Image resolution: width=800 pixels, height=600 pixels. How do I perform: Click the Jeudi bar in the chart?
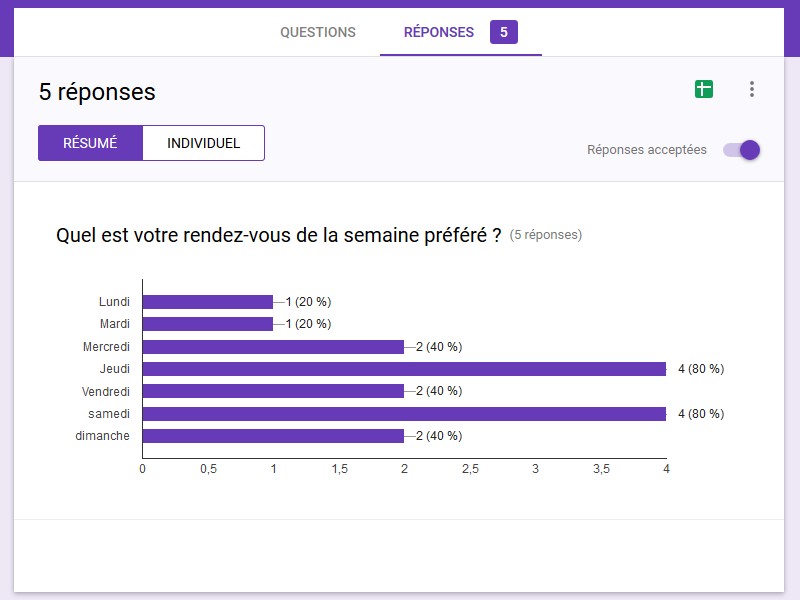click(404, 369)
